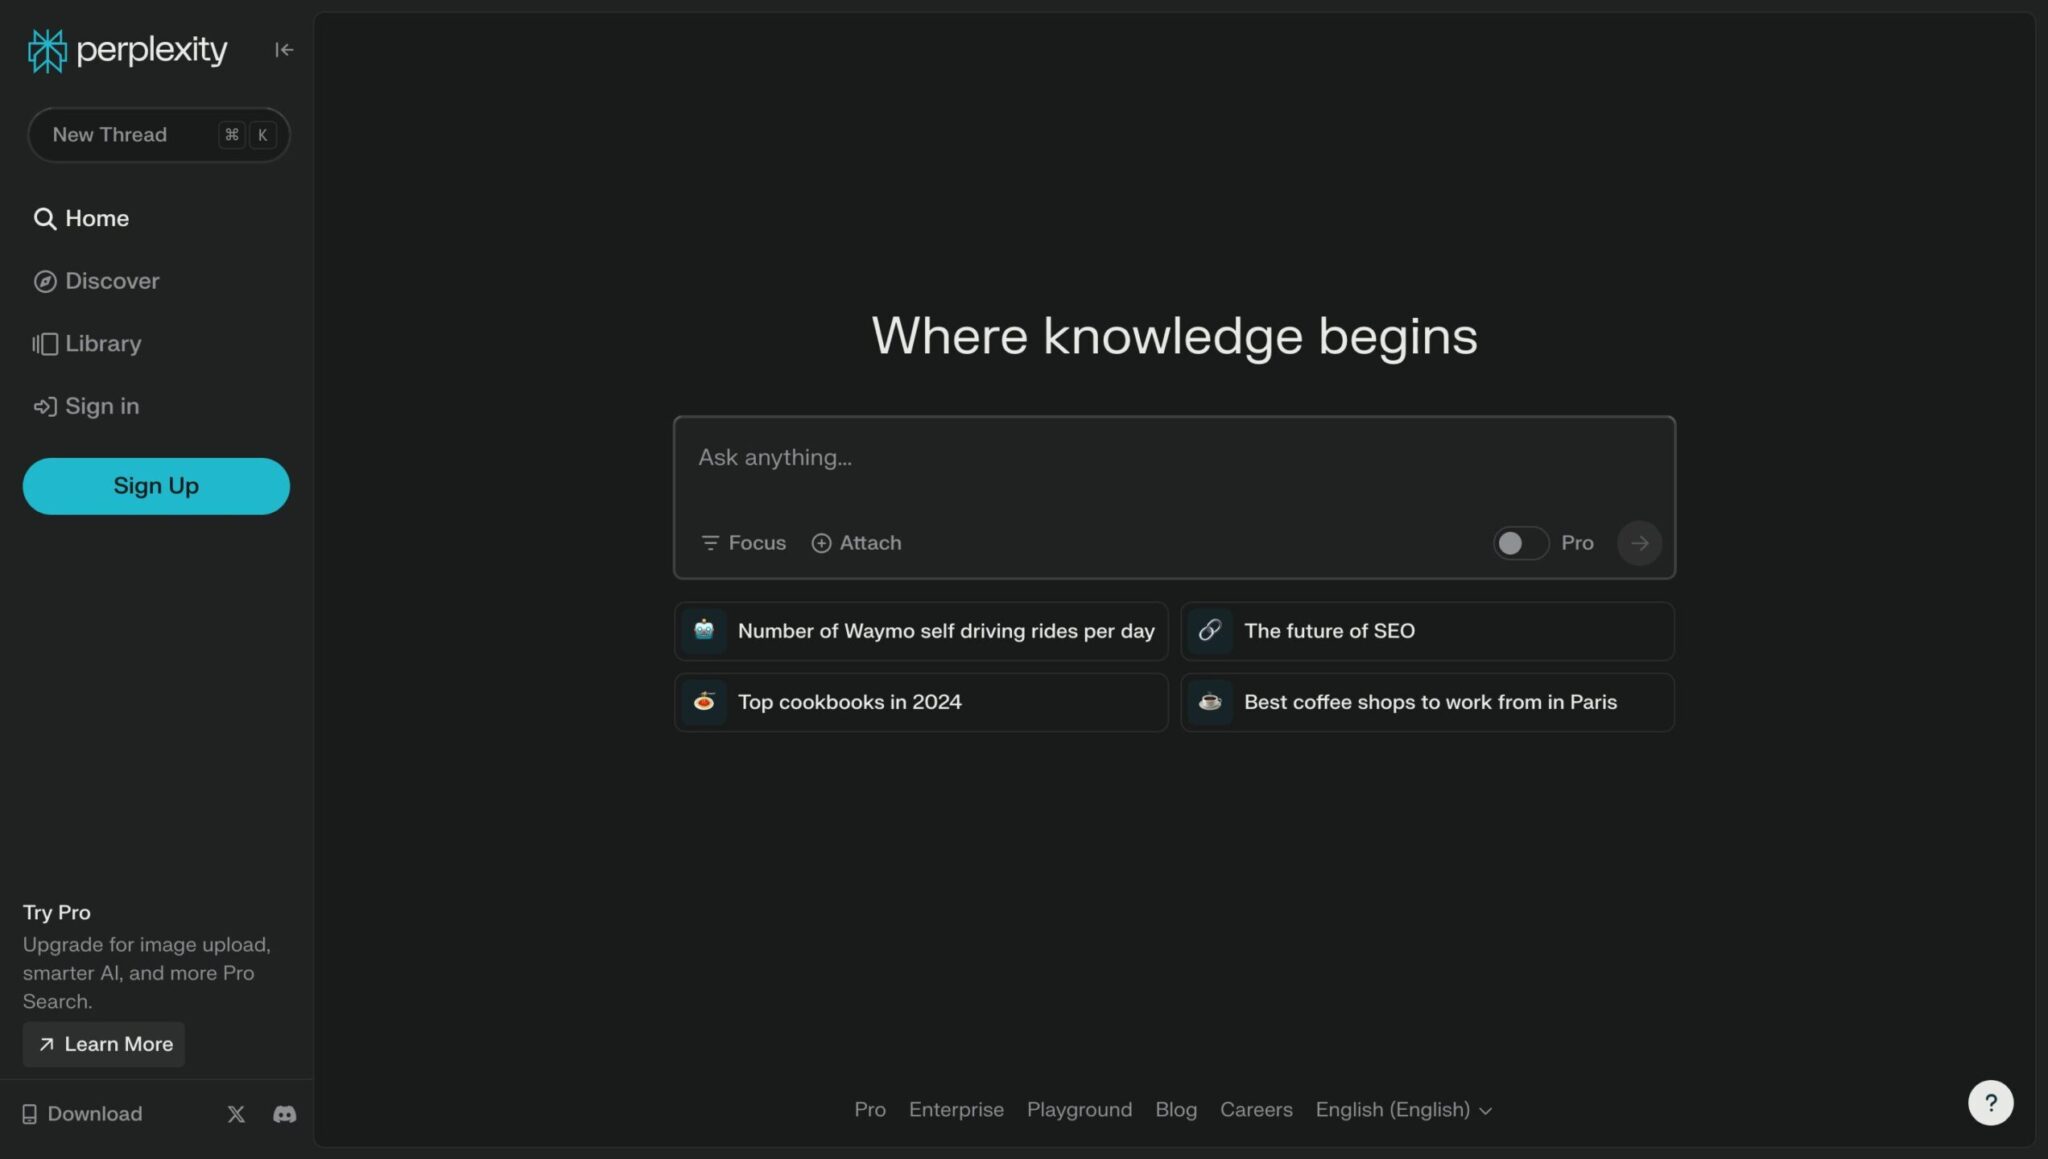Click the Sign Up button

156,486
